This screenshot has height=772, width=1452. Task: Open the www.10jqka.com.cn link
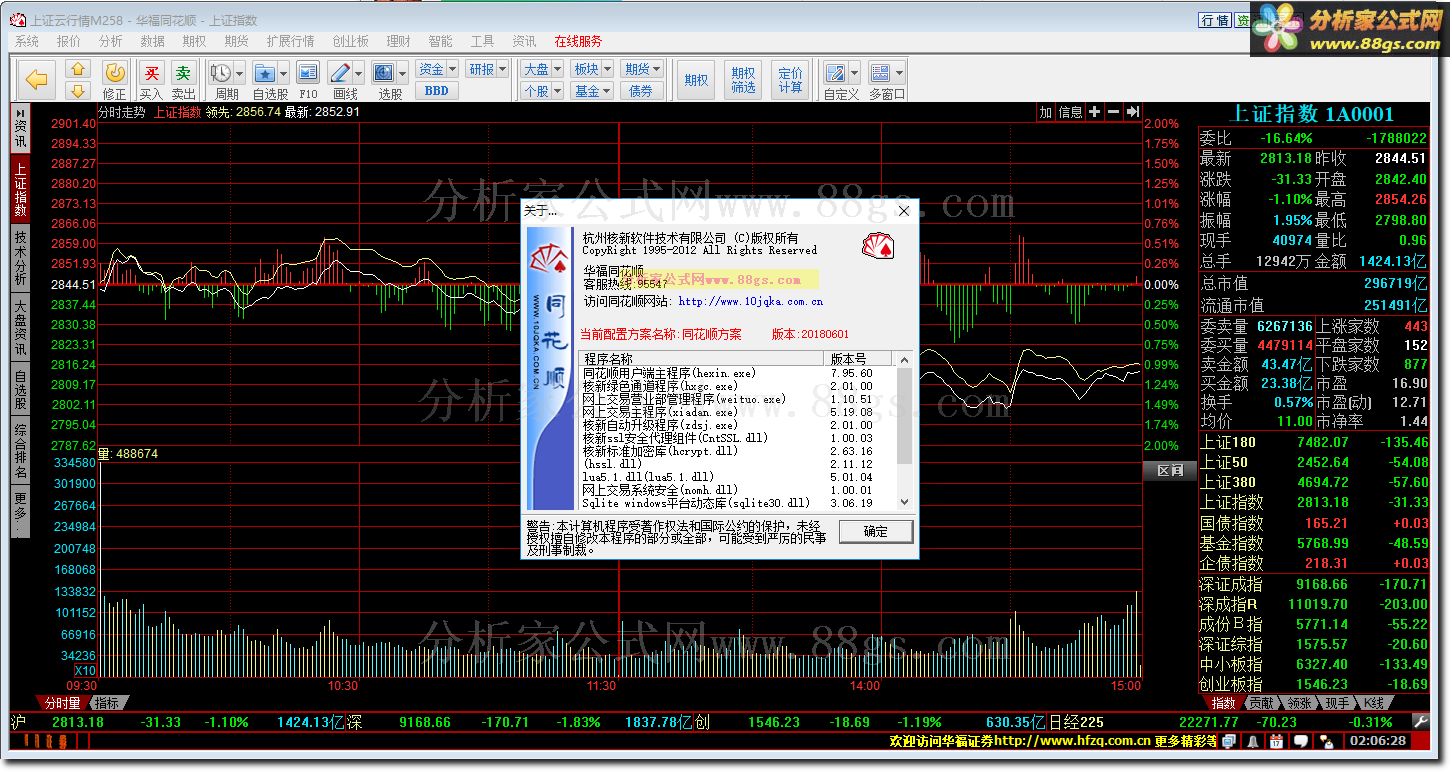[x=750, y=301]
